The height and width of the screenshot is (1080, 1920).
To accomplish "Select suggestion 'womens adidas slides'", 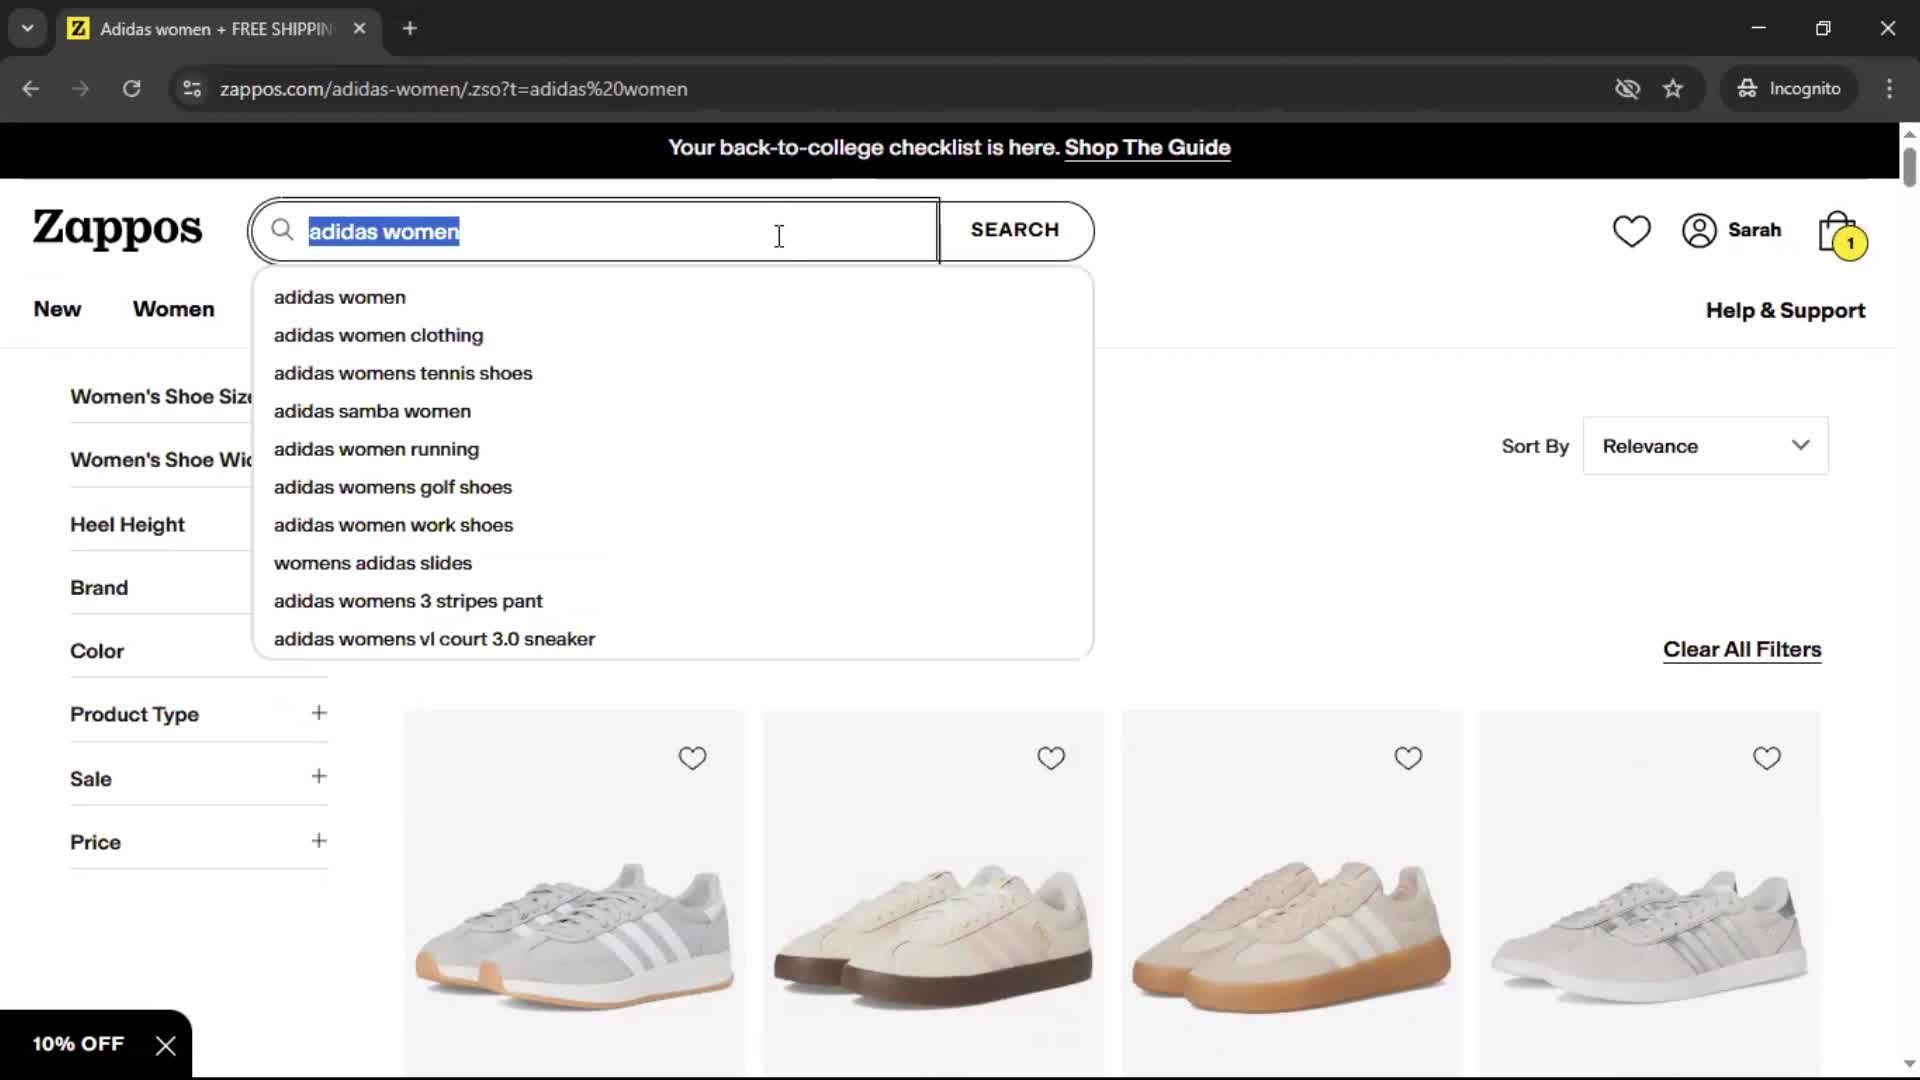I will point(673,564).
